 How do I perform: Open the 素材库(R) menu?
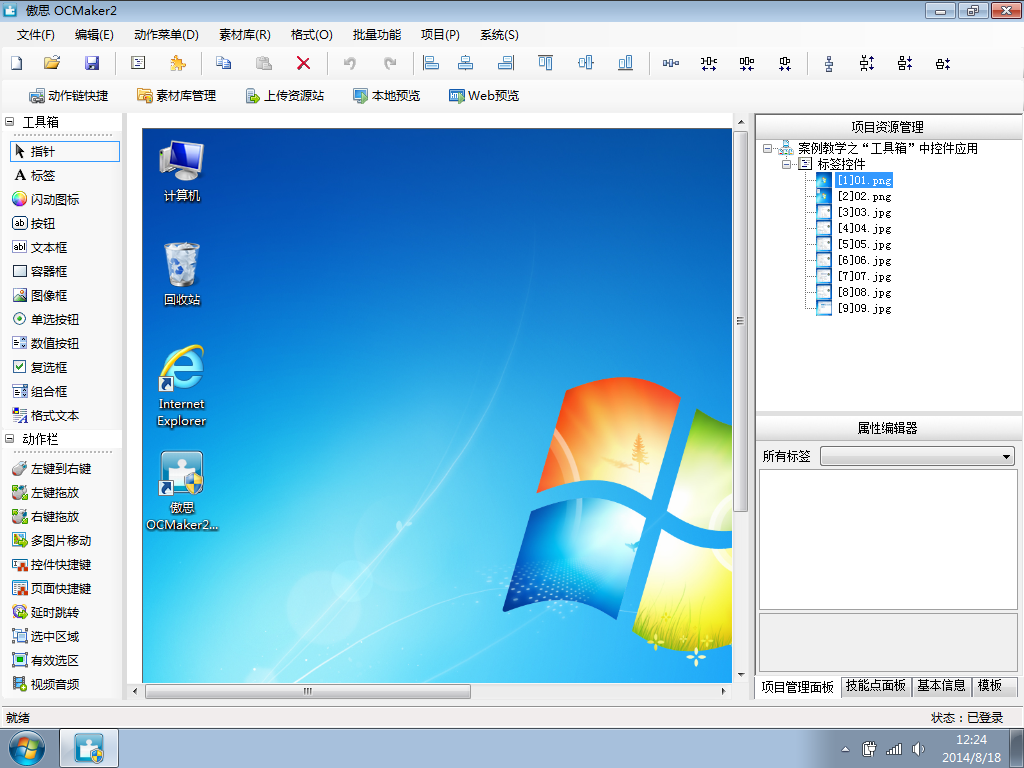coord(244,35)
